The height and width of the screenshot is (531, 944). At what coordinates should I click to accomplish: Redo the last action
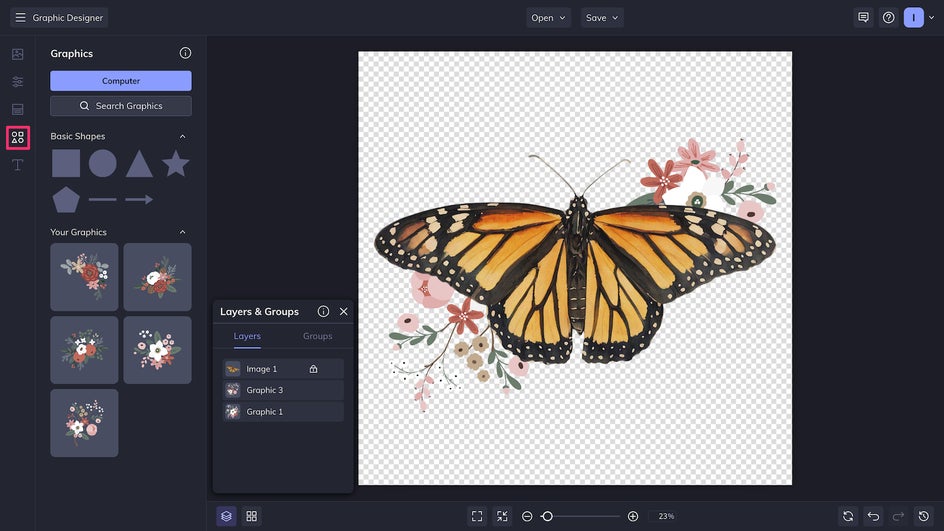click(x=898, y=516)
